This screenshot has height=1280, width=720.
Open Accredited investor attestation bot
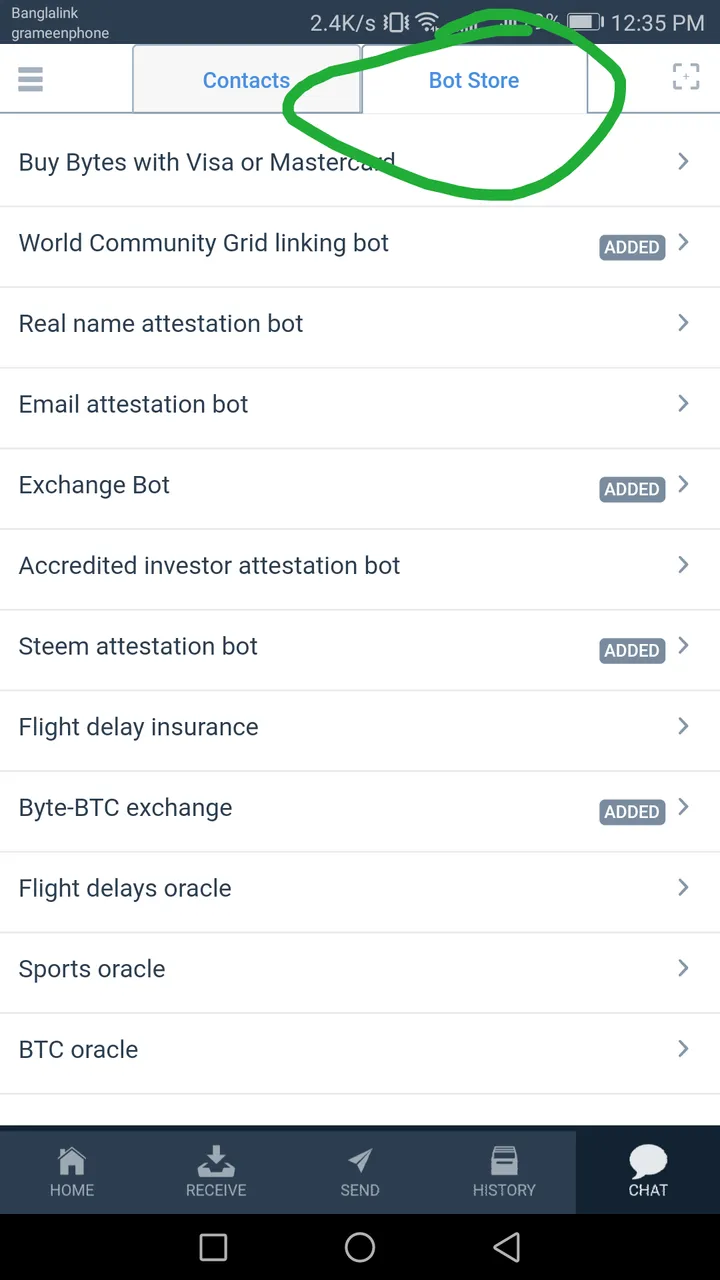coord(360,565)
